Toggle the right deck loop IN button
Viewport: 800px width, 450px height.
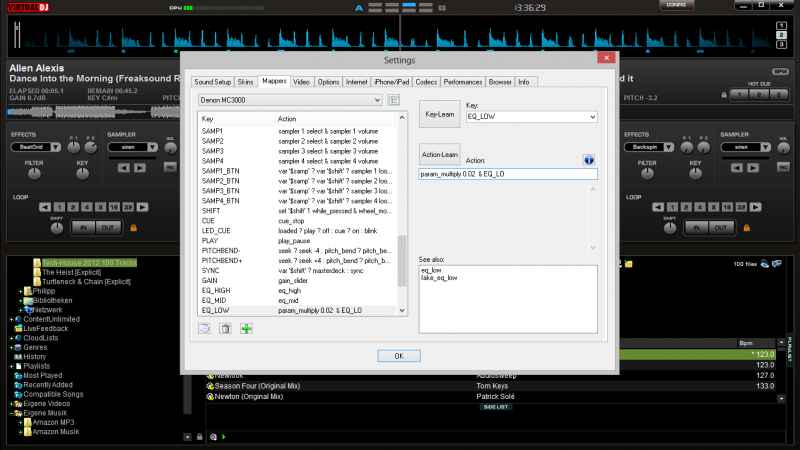coord(697,228)
